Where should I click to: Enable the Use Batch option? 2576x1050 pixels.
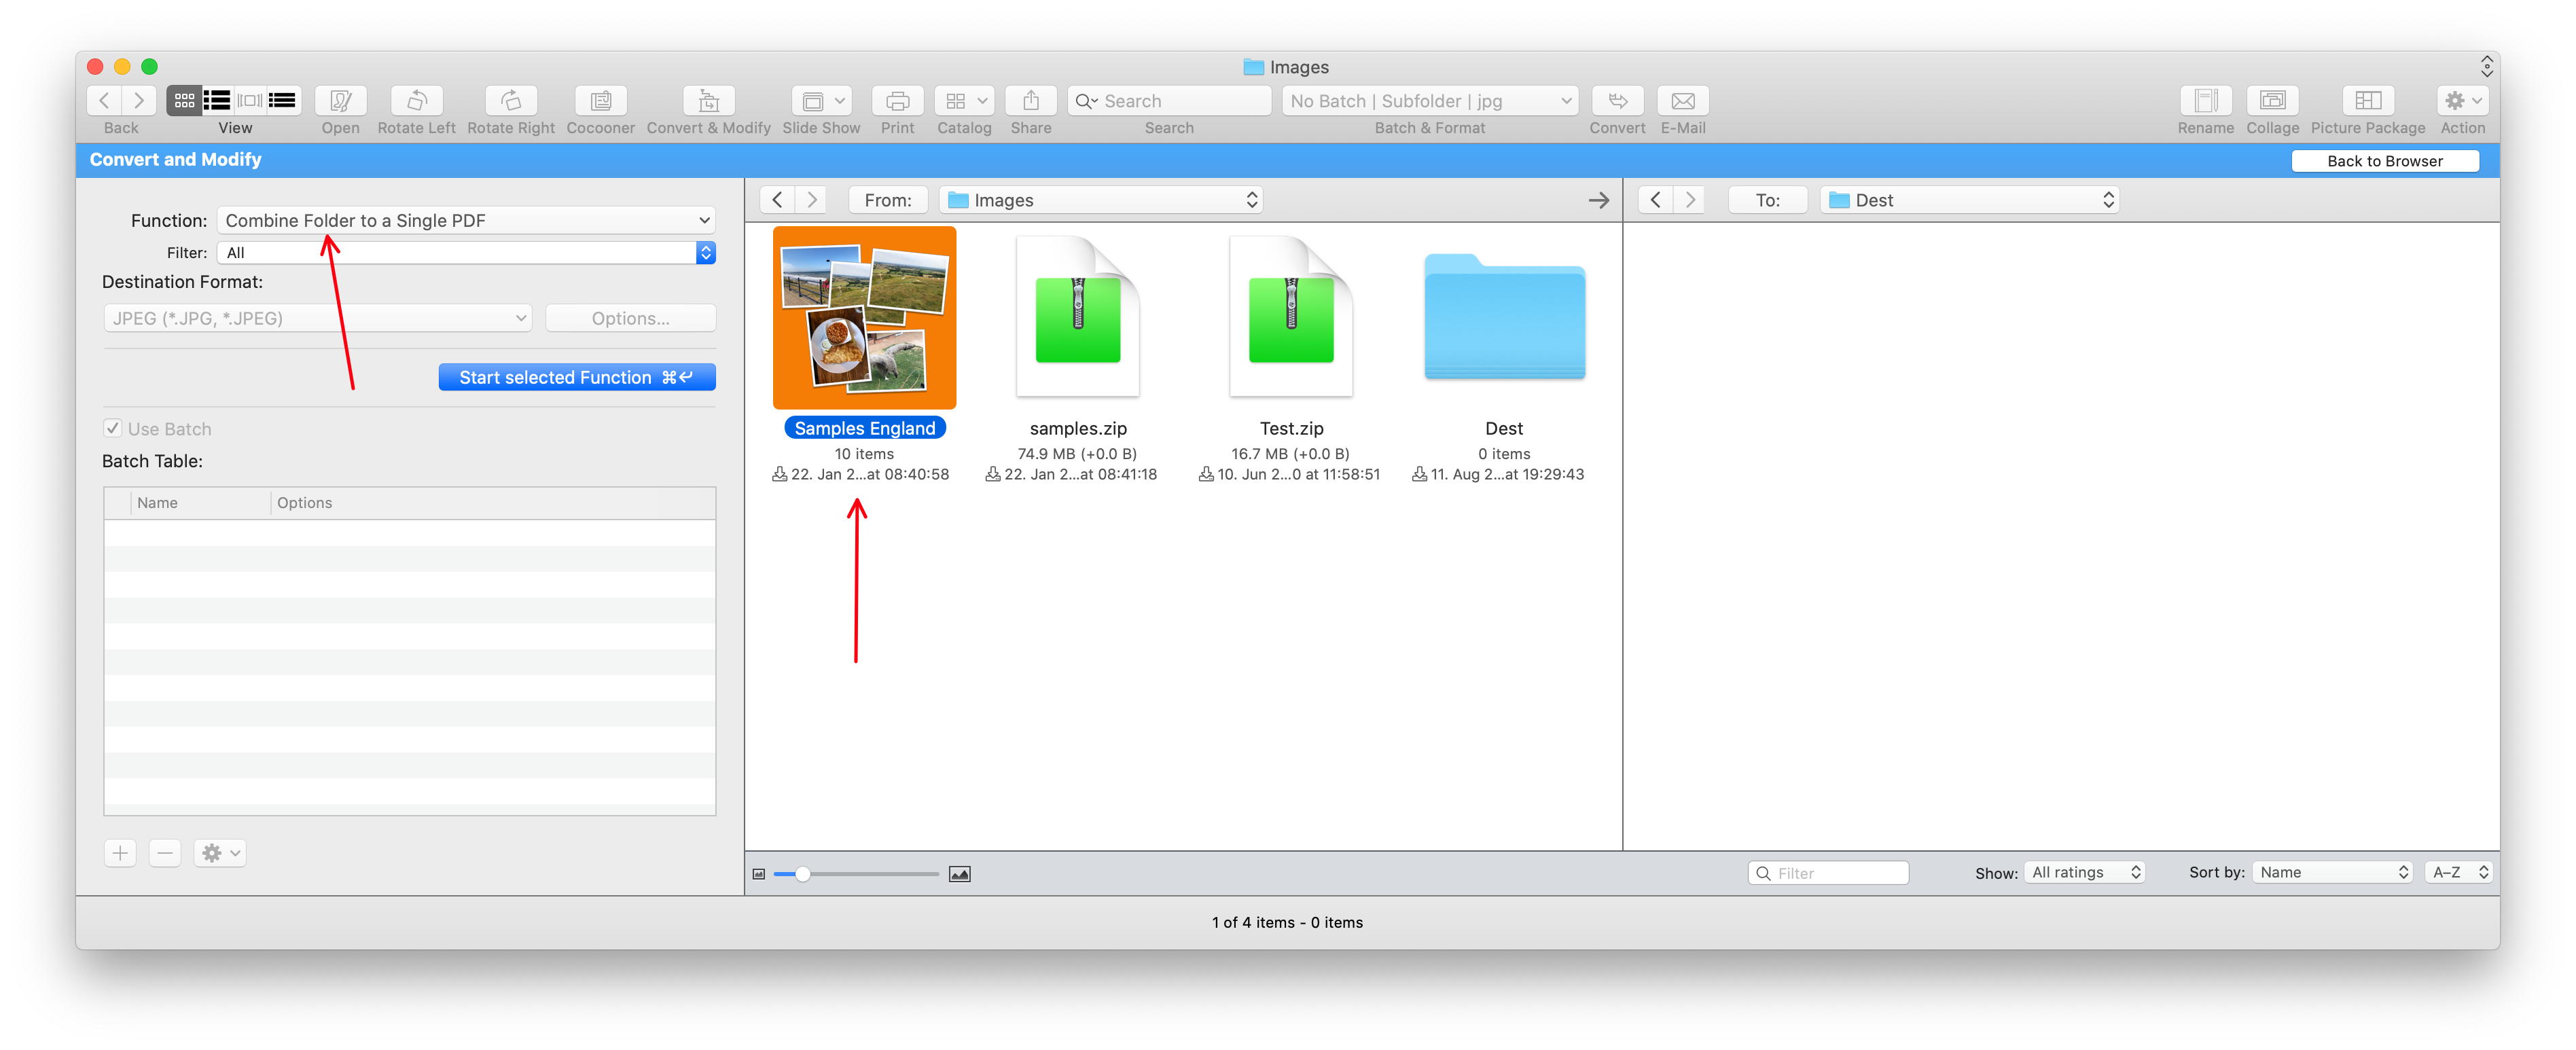[110, 427]
